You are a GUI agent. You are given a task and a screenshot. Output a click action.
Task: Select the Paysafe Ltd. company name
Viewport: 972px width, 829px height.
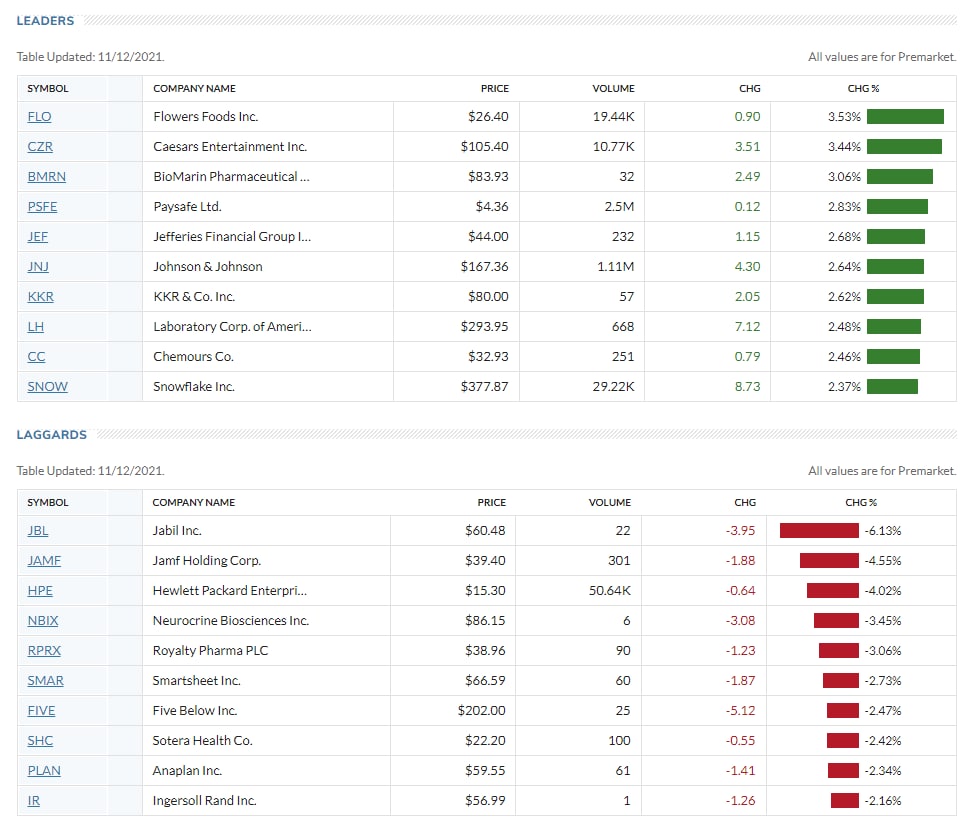[x=187, y=206]
